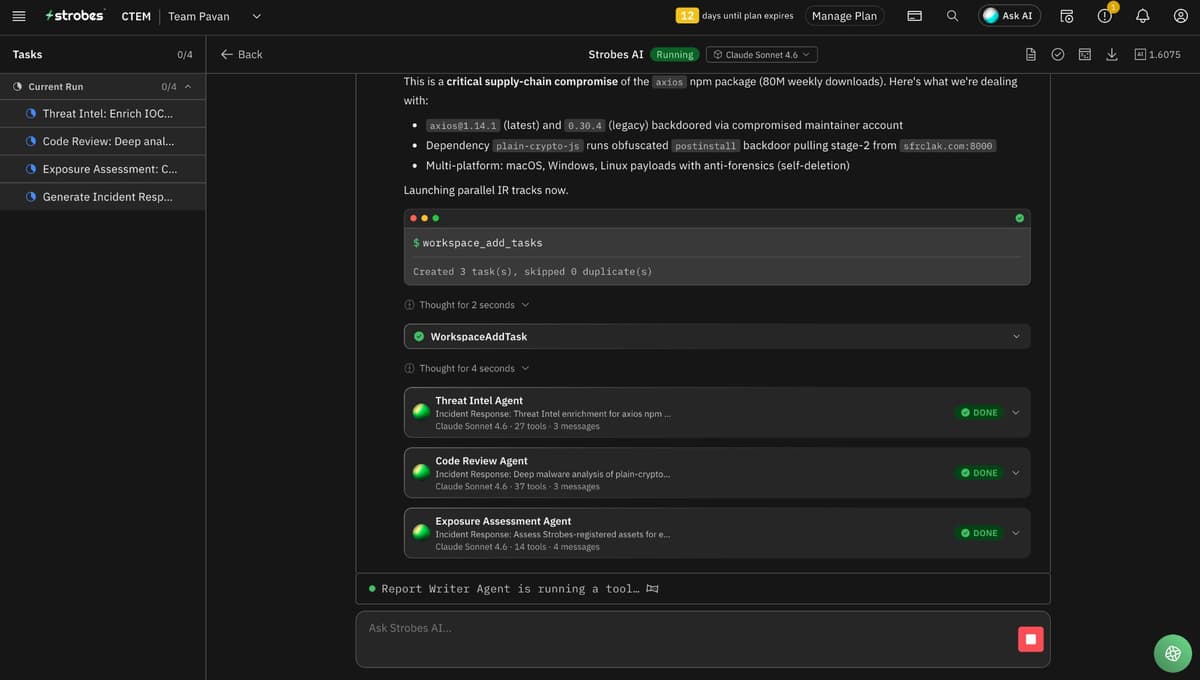1200x680 pixels.
Task: Open the alerts icon with badge
Action: tap(1106, 14)
